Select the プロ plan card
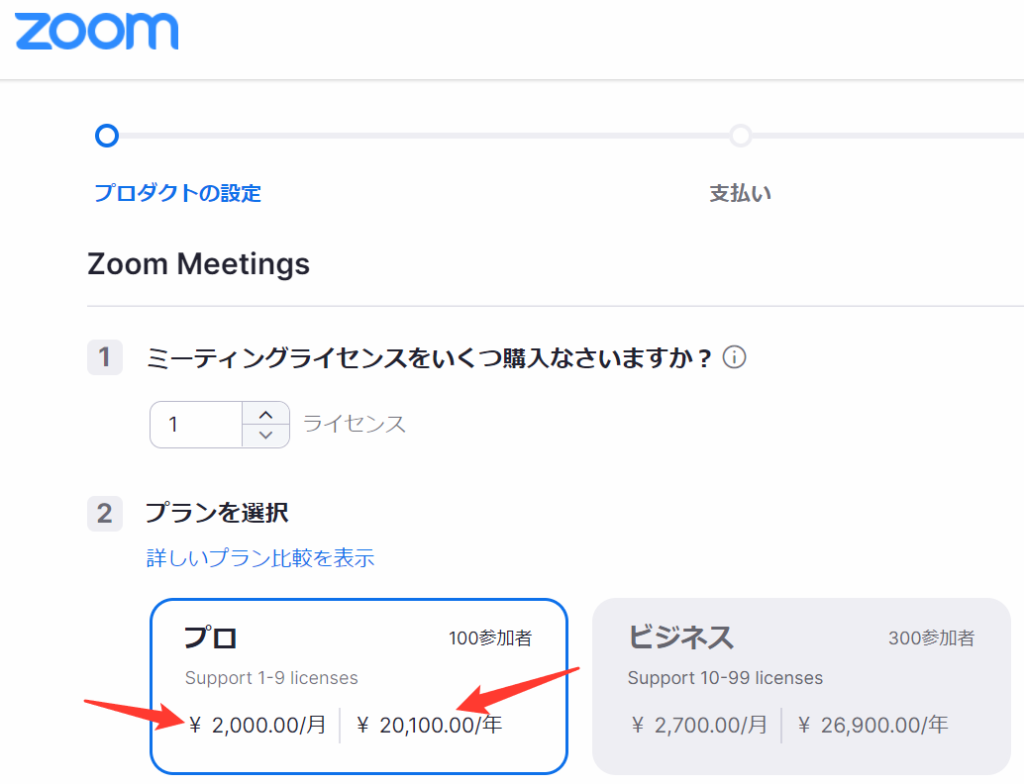Viewport: 1024px width, 784px height. click(358, 640)
